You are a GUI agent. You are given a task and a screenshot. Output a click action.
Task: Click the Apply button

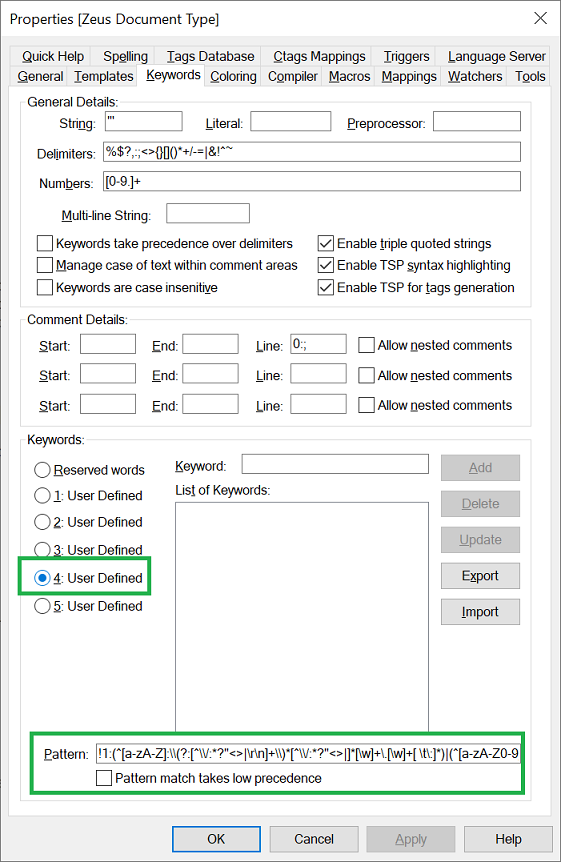[x=411, y=839]
